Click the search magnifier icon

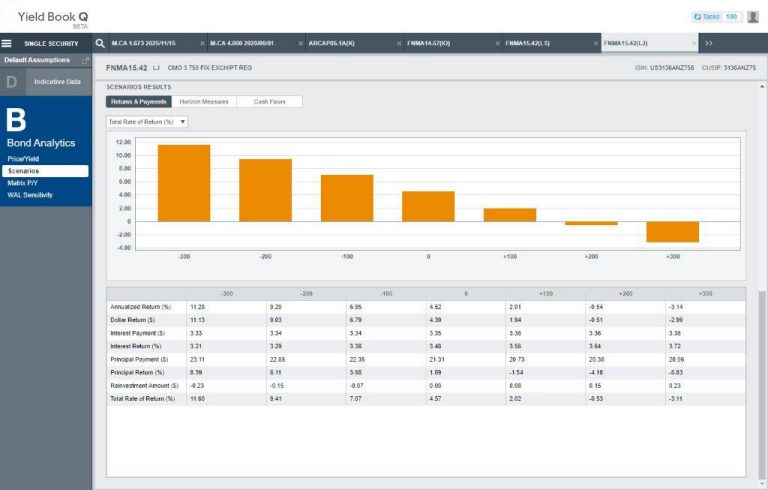(x=100, y=43)
